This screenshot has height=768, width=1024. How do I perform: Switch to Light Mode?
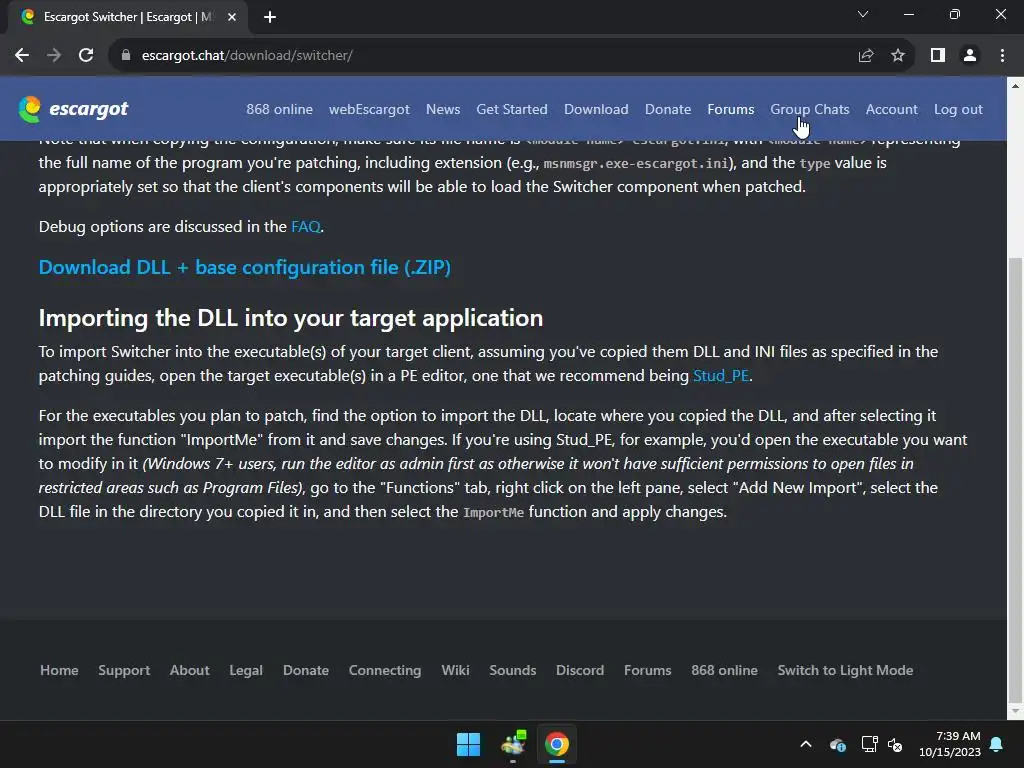tap(845, 670)
